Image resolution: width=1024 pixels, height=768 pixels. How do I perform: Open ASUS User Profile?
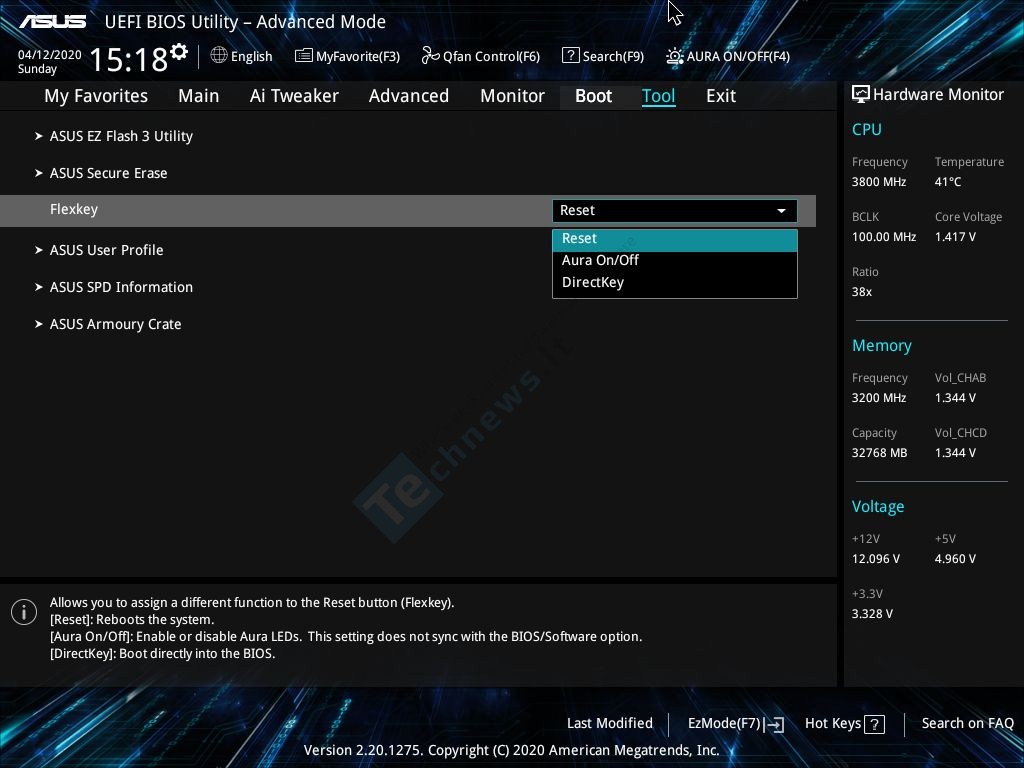[106, 250]
